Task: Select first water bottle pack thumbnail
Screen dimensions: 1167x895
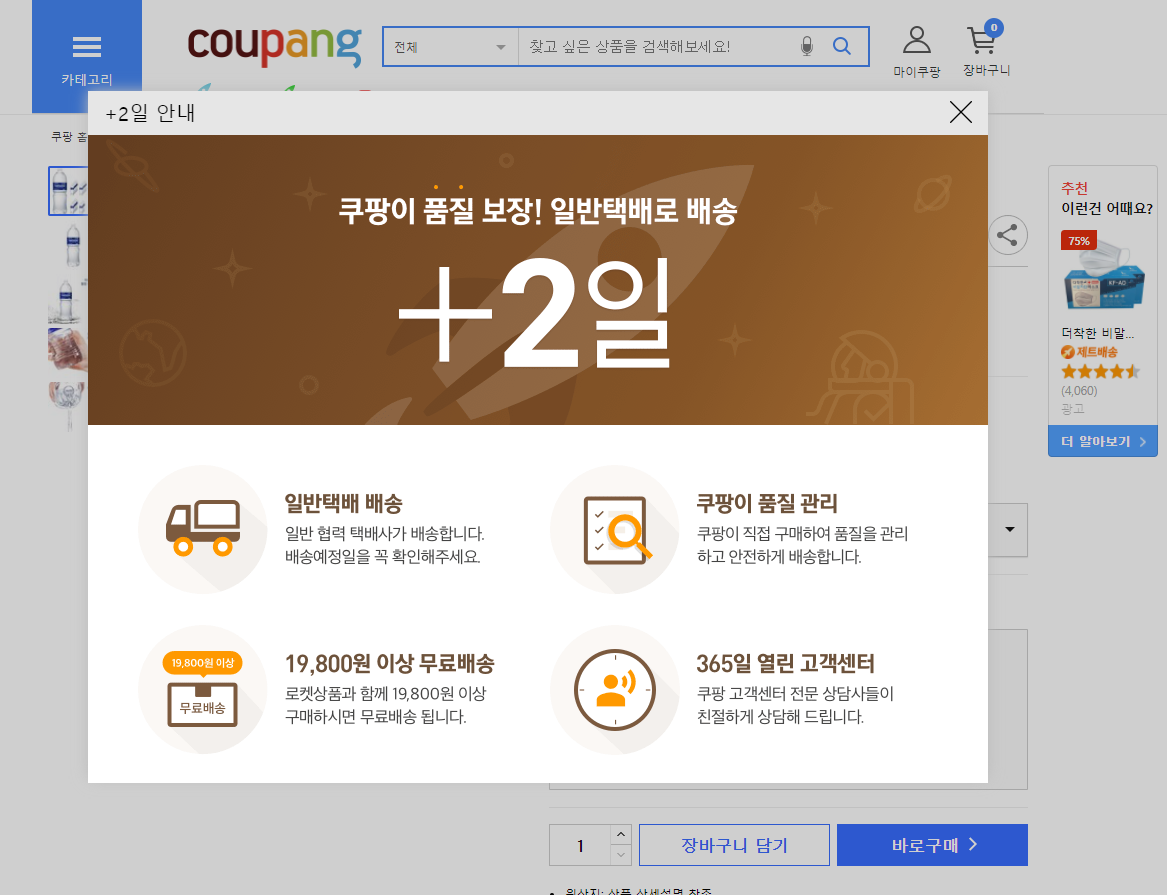Action: (x=68, y=191)
